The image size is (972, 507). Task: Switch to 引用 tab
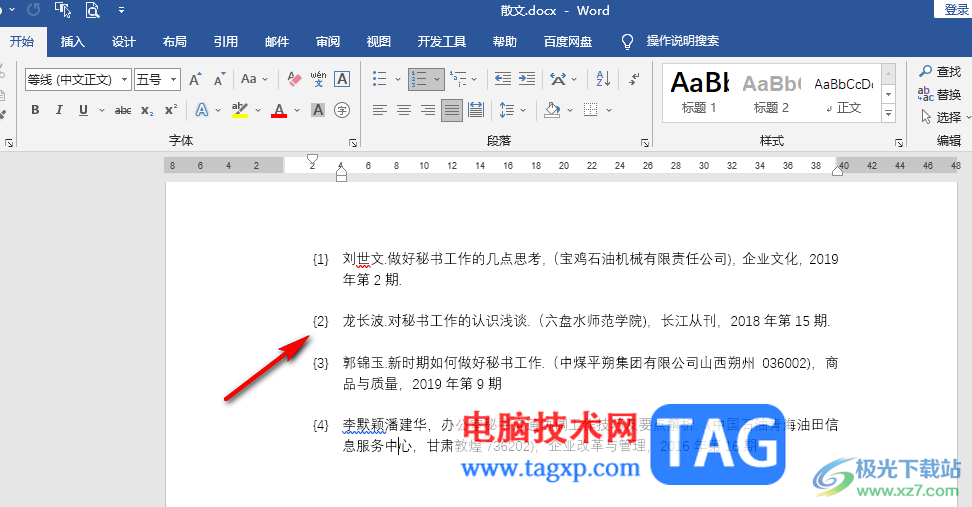pyautogui.click(x=226, y=42)
